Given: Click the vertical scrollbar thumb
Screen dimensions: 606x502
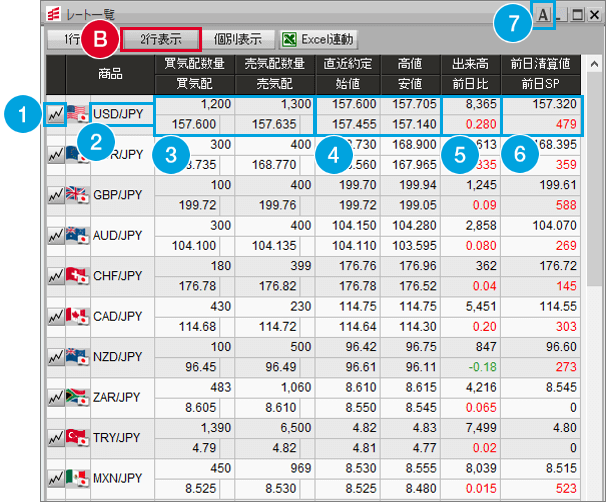Looking at the screenshot, I should 594,180.
